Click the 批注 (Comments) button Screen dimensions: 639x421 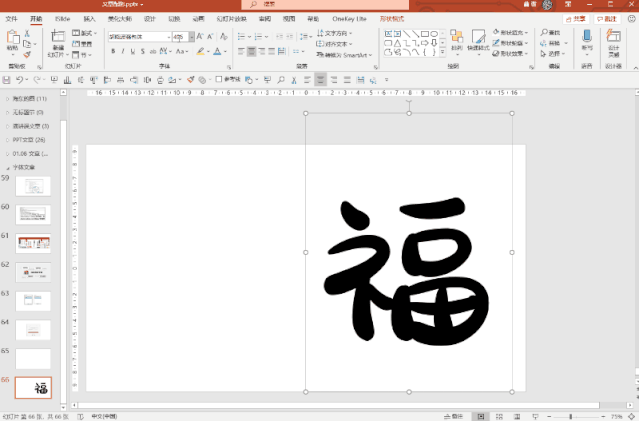point(606,19)
